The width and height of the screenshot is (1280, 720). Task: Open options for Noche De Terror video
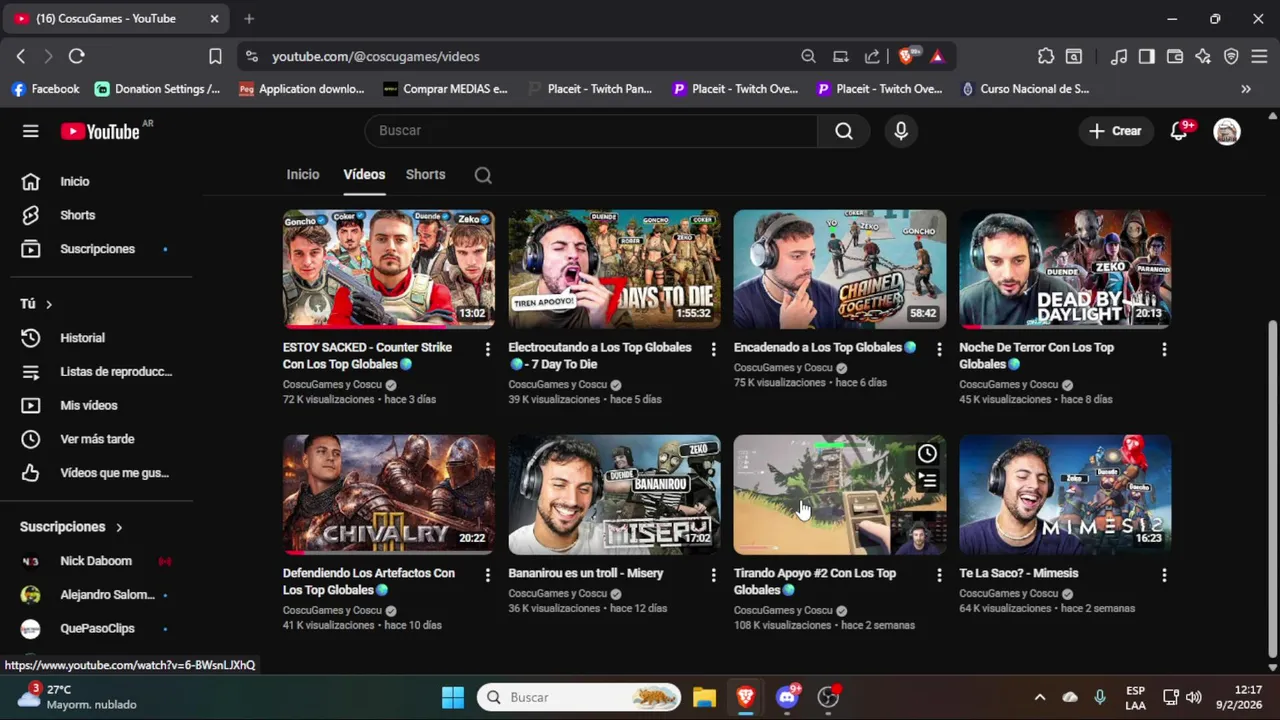(x=1164, y=349)
